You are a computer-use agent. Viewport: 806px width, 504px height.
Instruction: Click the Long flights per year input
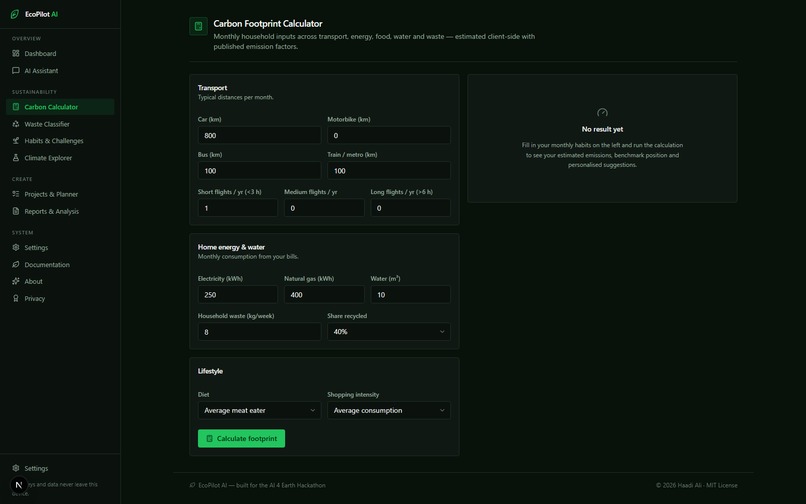pyautogui.click(x=410, y=208)
